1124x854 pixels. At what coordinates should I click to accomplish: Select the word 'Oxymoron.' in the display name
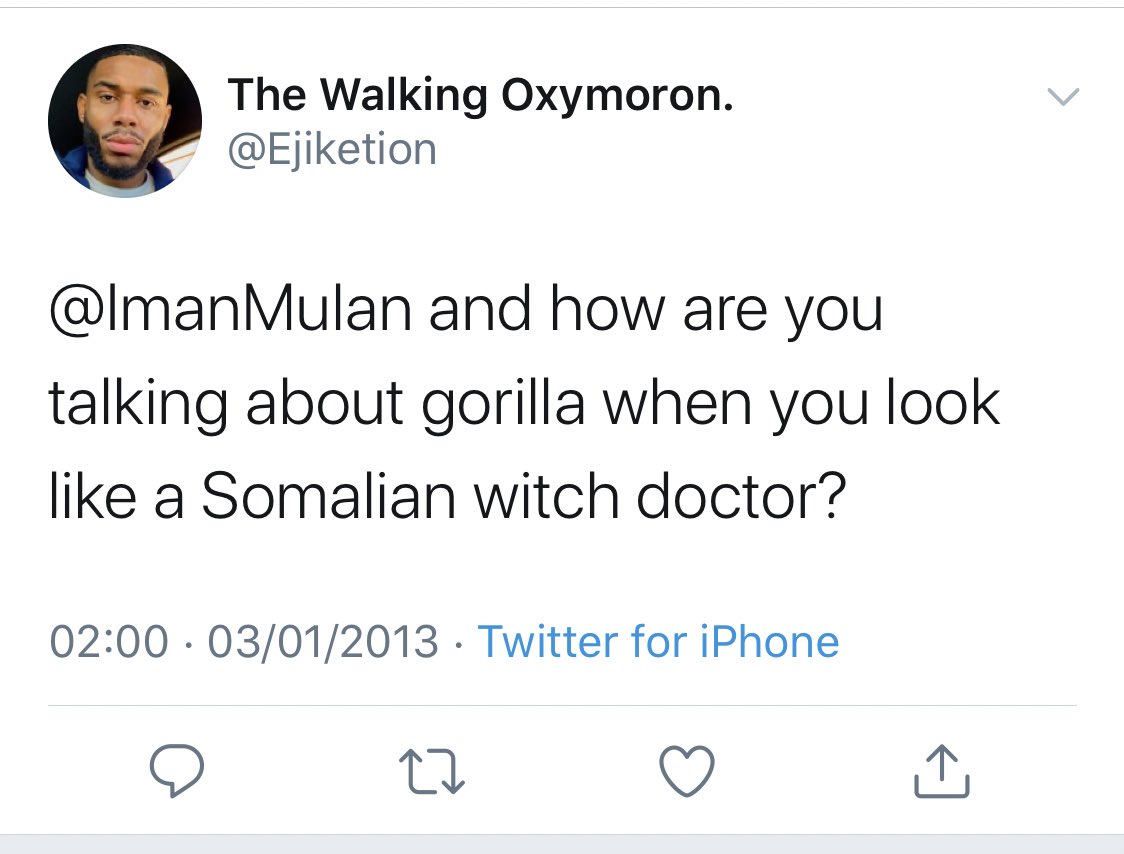[x=617, y=96]
